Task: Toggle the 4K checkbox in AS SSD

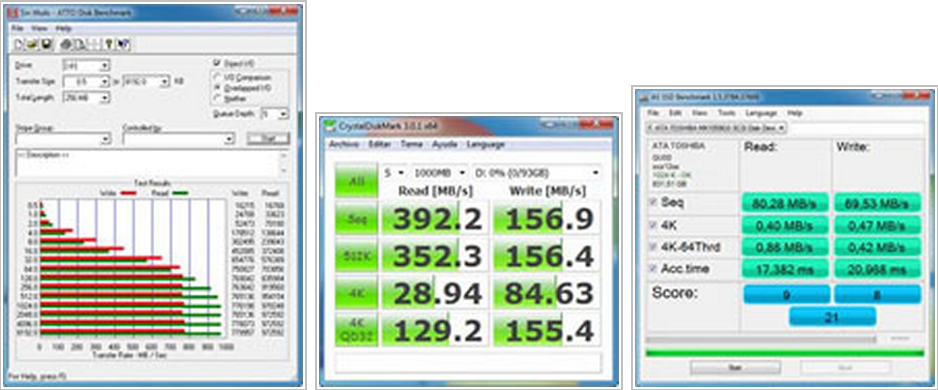Action: (654, 225)
